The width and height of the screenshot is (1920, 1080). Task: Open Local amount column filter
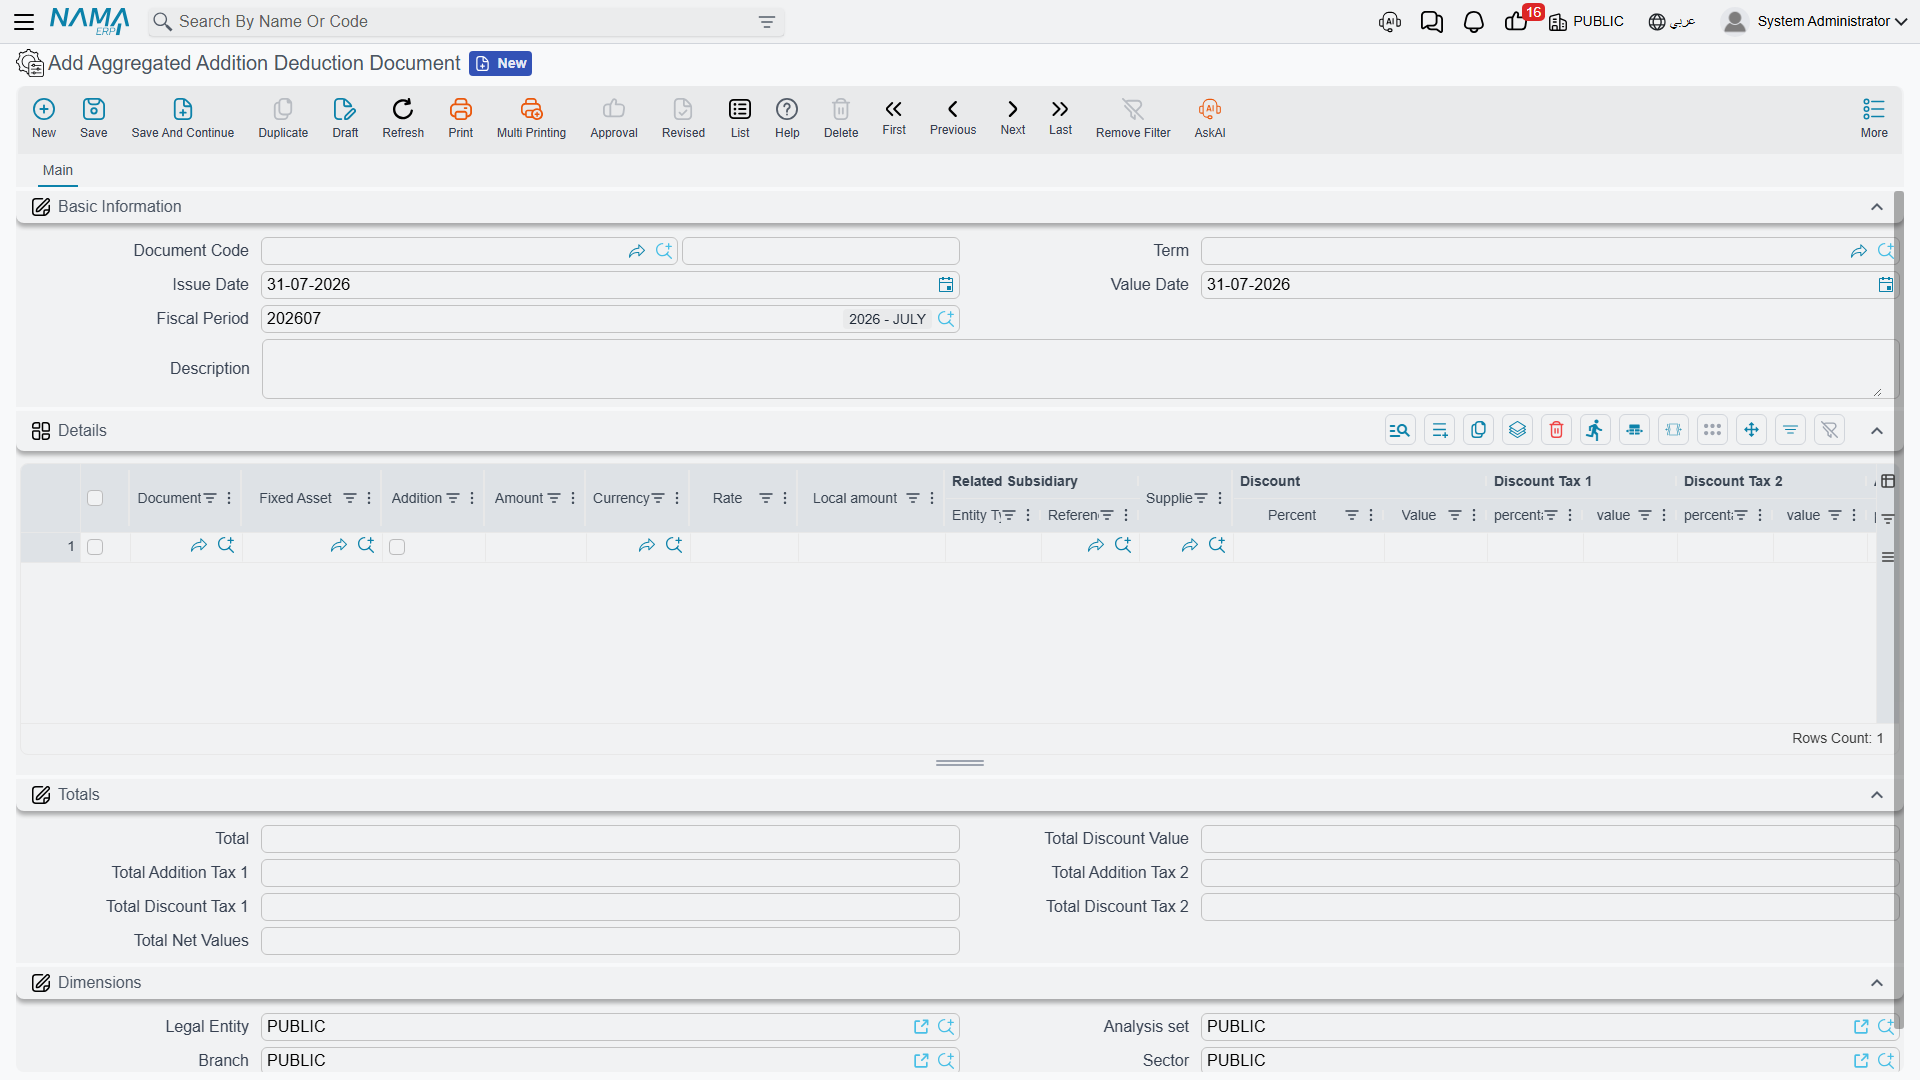pos(913,498)
